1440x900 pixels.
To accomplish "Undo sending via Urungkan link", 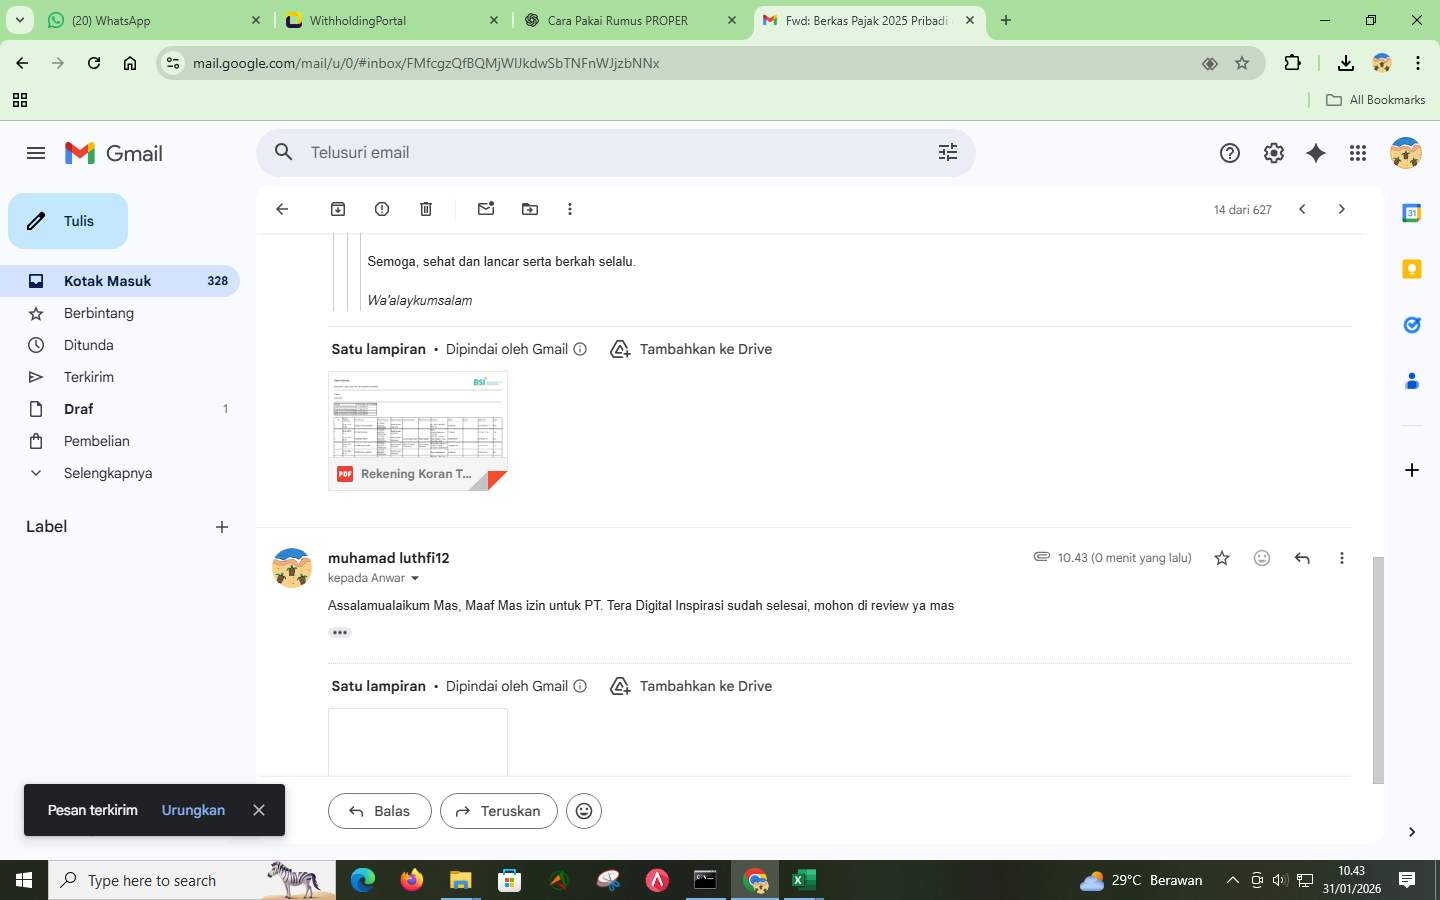I will (x=193, y=810).
